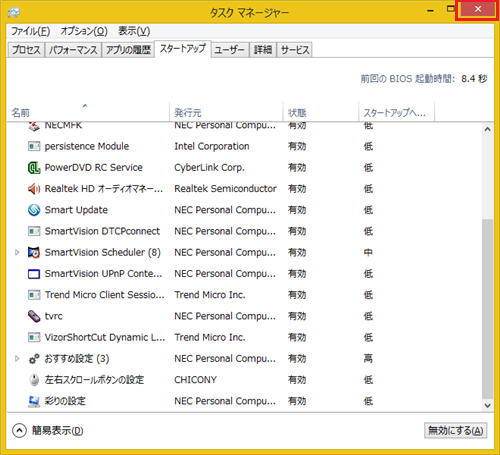Open the オプション(O) menu
Screen dimensions: 500x455
(84, 31)
